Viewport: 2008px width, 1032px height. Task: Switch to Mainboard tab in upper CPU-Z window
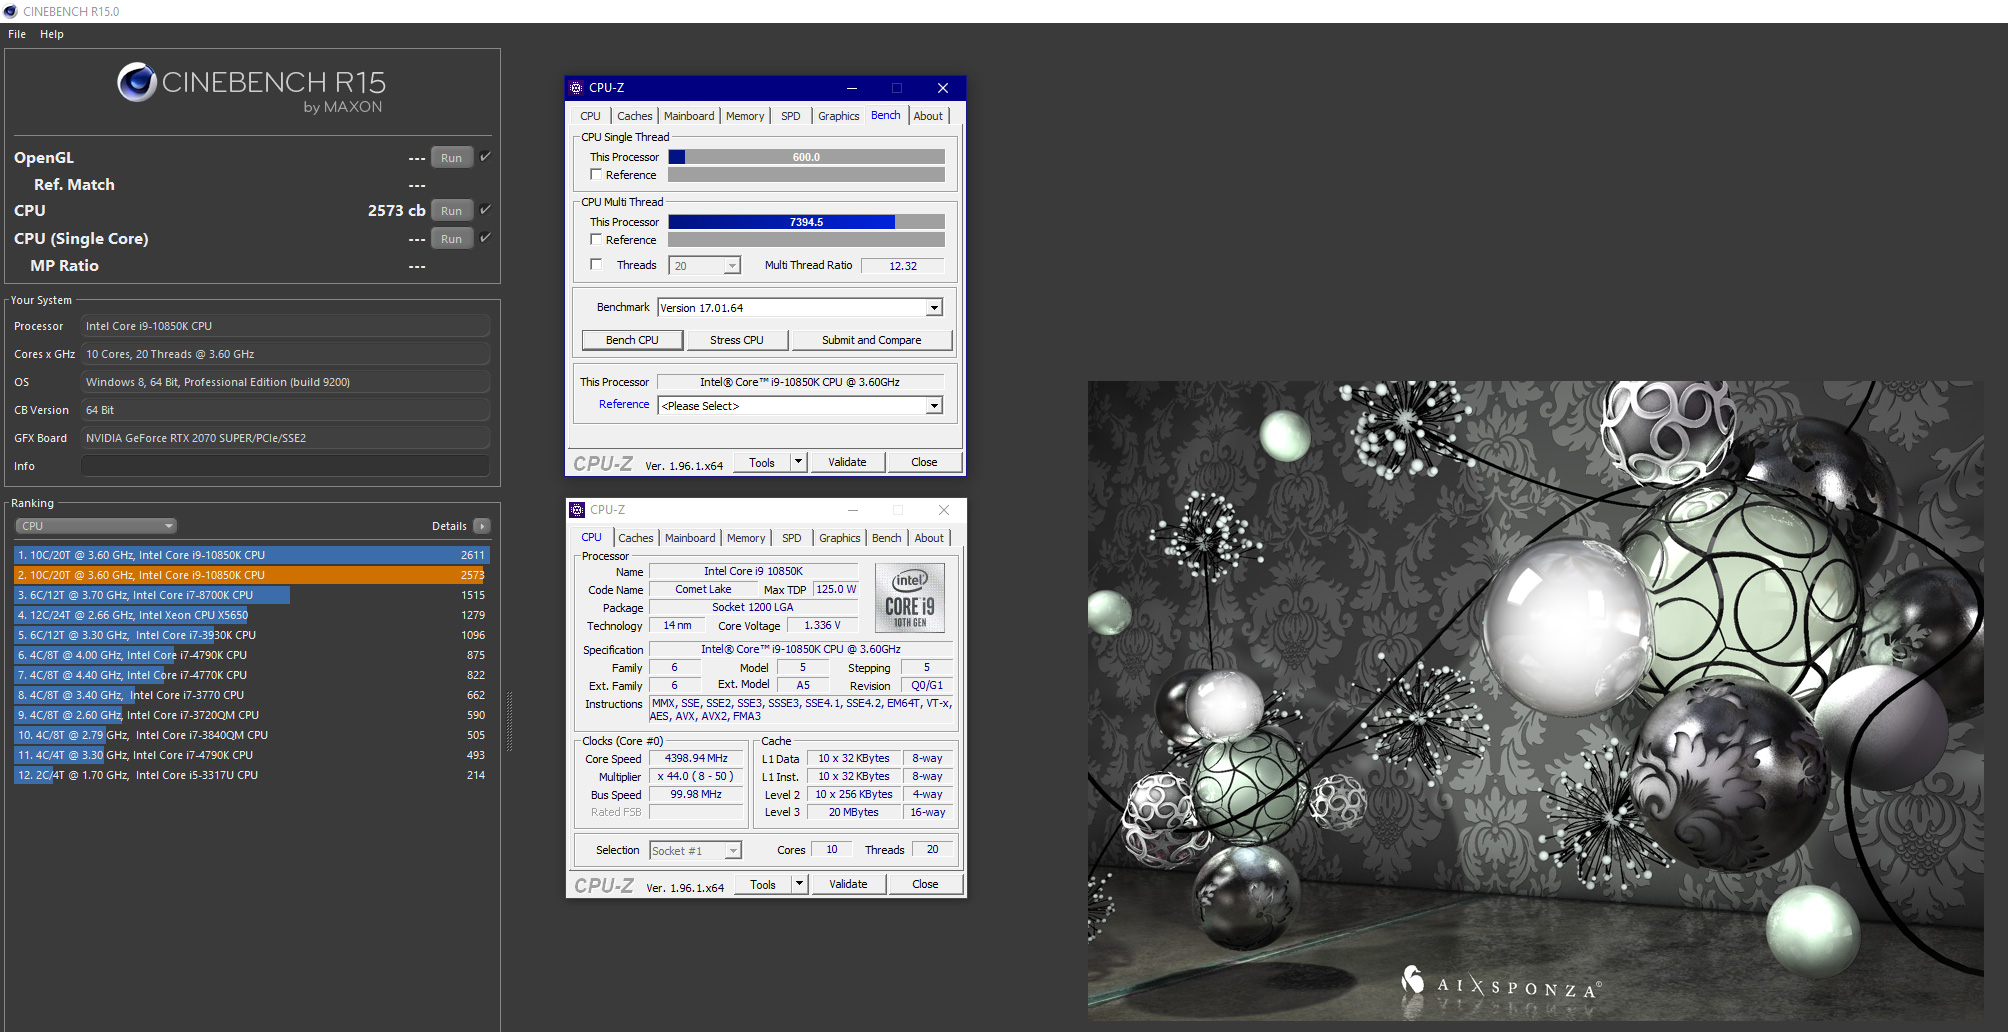(x=689, y=116)
